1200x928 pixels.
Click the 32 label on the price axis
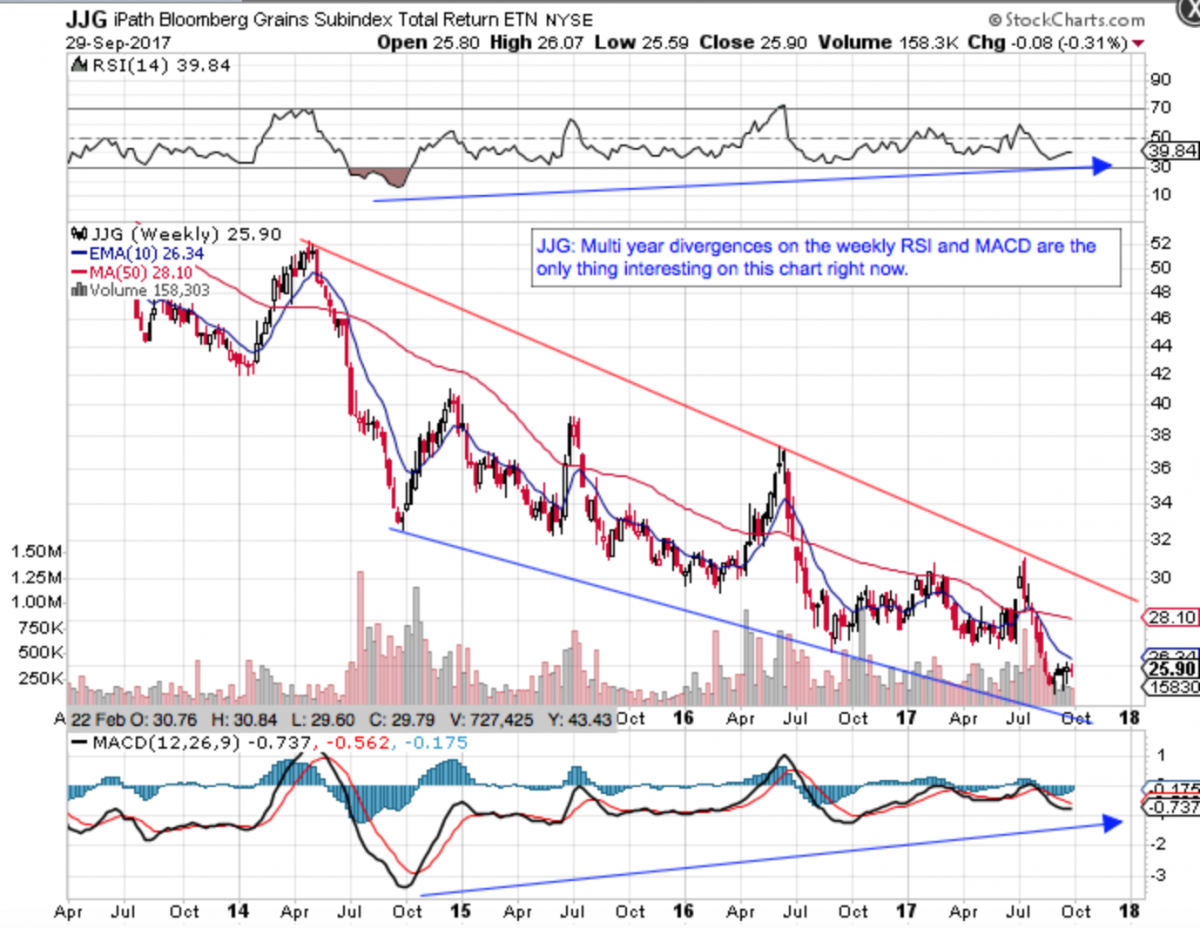pos(1160,539)
